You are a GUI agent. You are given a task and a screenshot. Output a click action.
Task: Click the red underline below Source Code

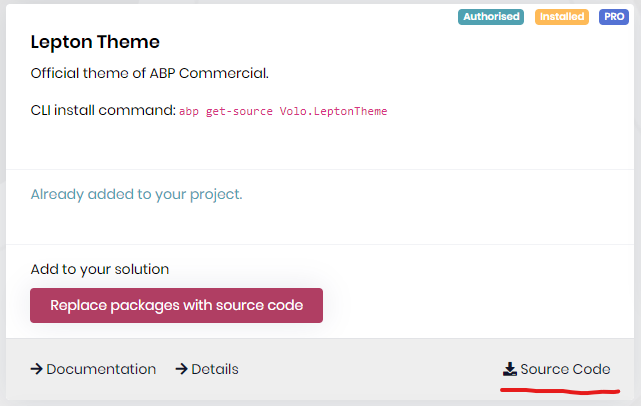click(x=556, y=388)
